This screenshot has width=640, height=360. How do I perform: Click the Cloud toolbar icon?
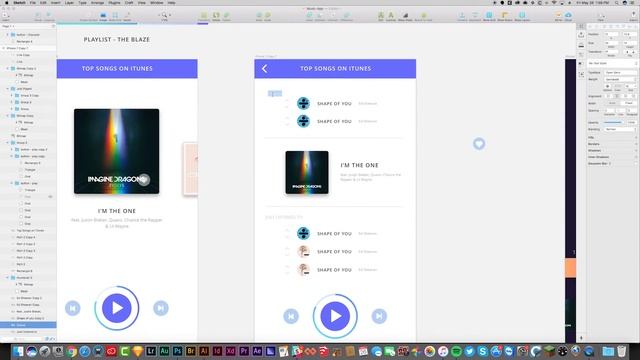point(568,16)
